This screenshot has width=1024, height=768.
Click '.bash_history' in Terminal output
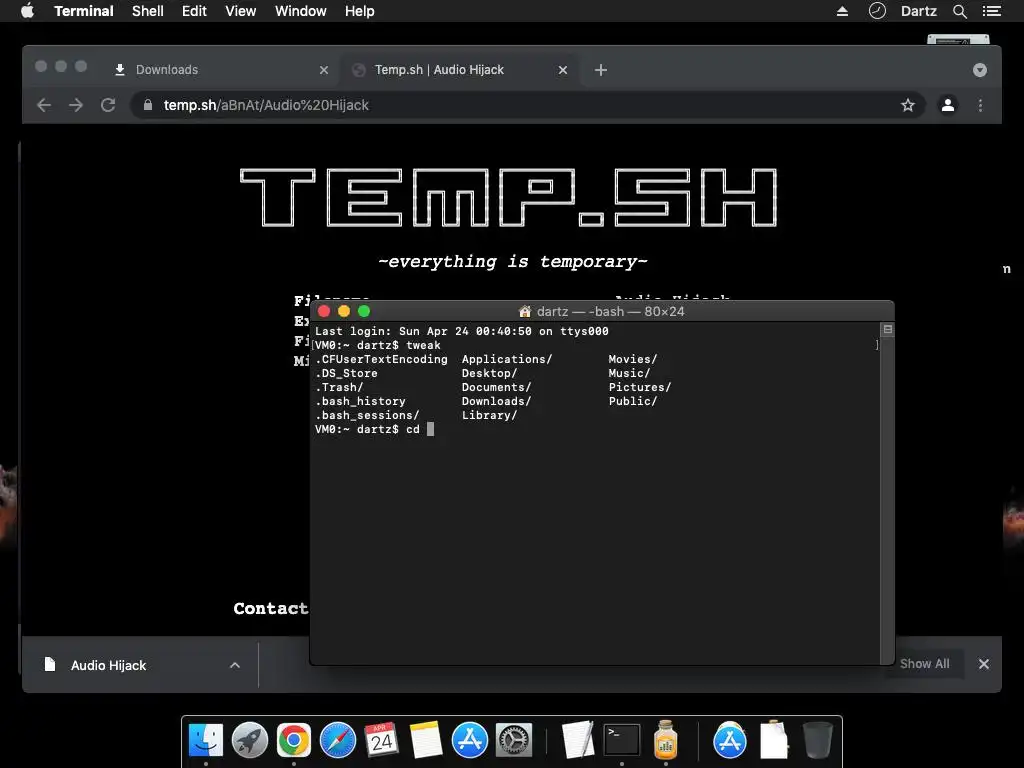(360, 401)
